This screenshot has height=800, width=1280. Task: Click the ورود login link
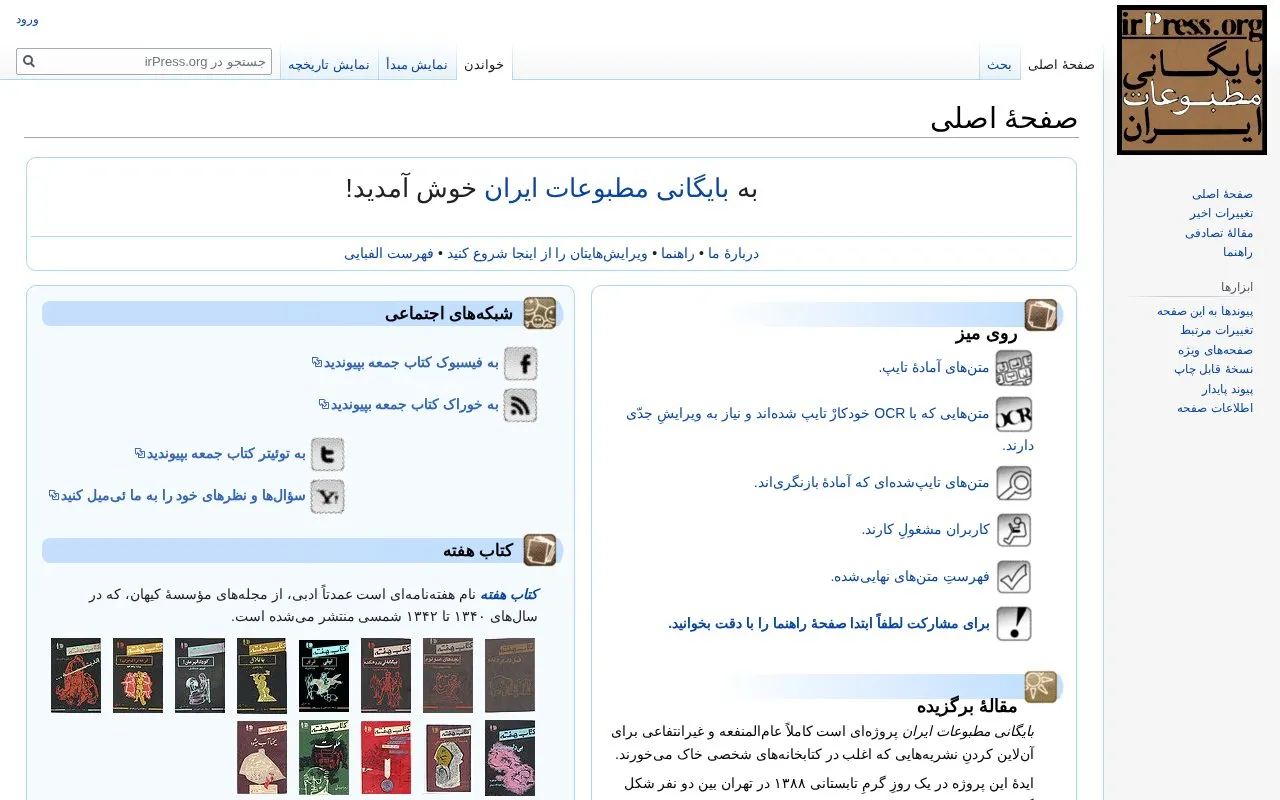[27, 19]
